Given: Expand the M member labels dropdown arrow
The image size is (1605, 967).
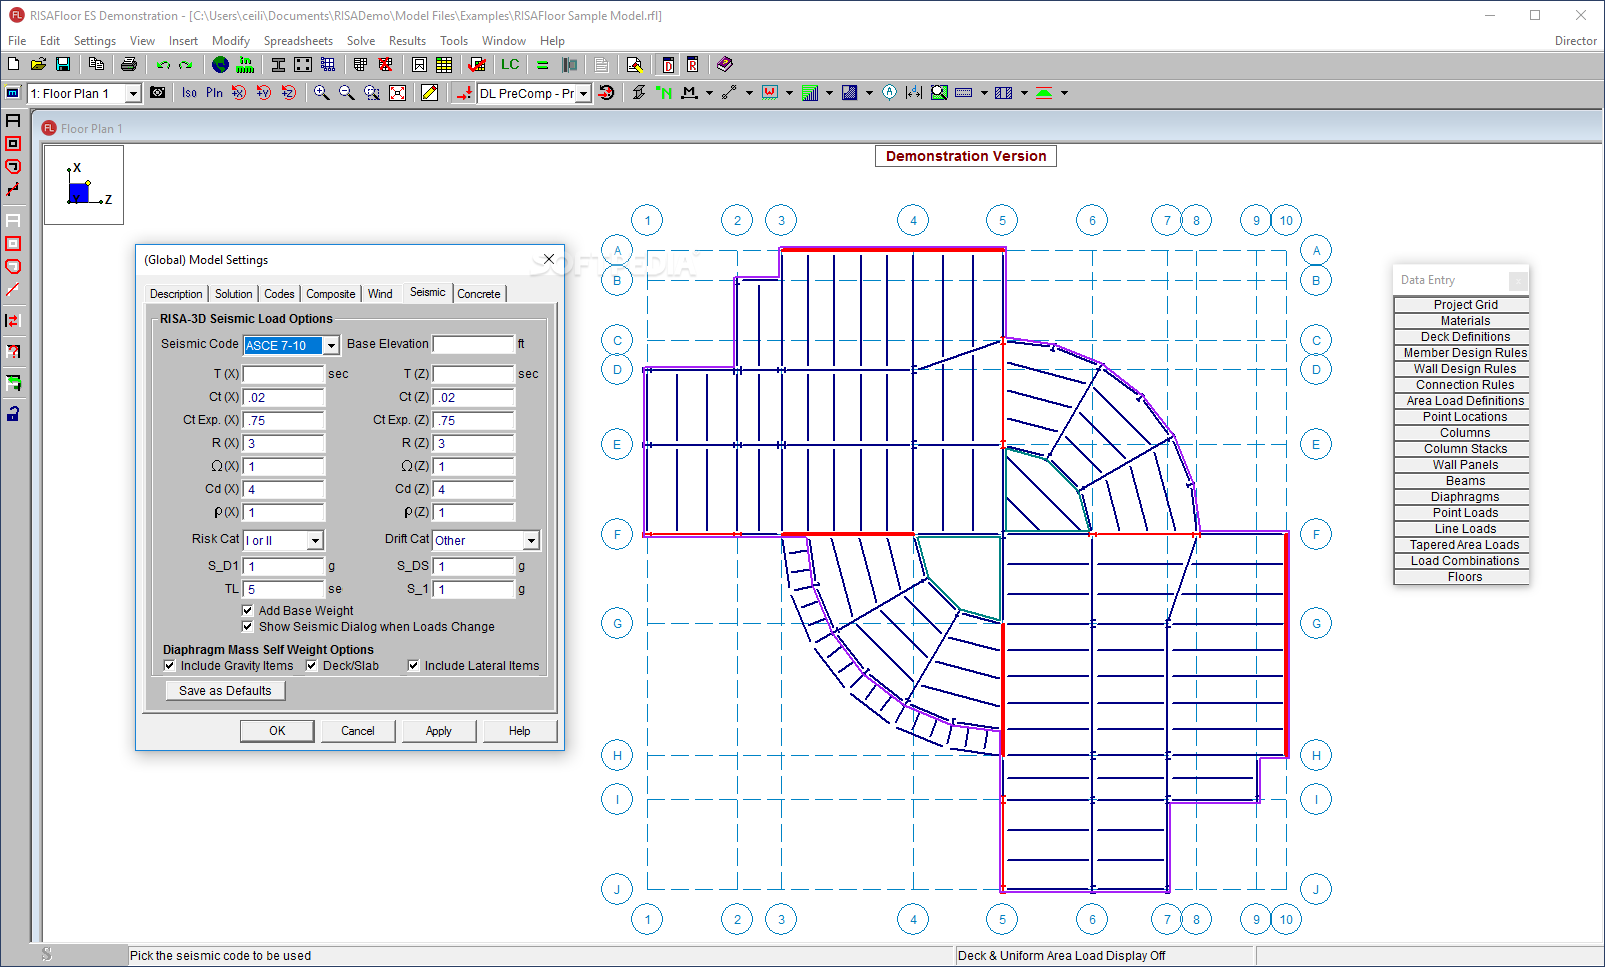Looking at the screenshot, I should [709, 92].
